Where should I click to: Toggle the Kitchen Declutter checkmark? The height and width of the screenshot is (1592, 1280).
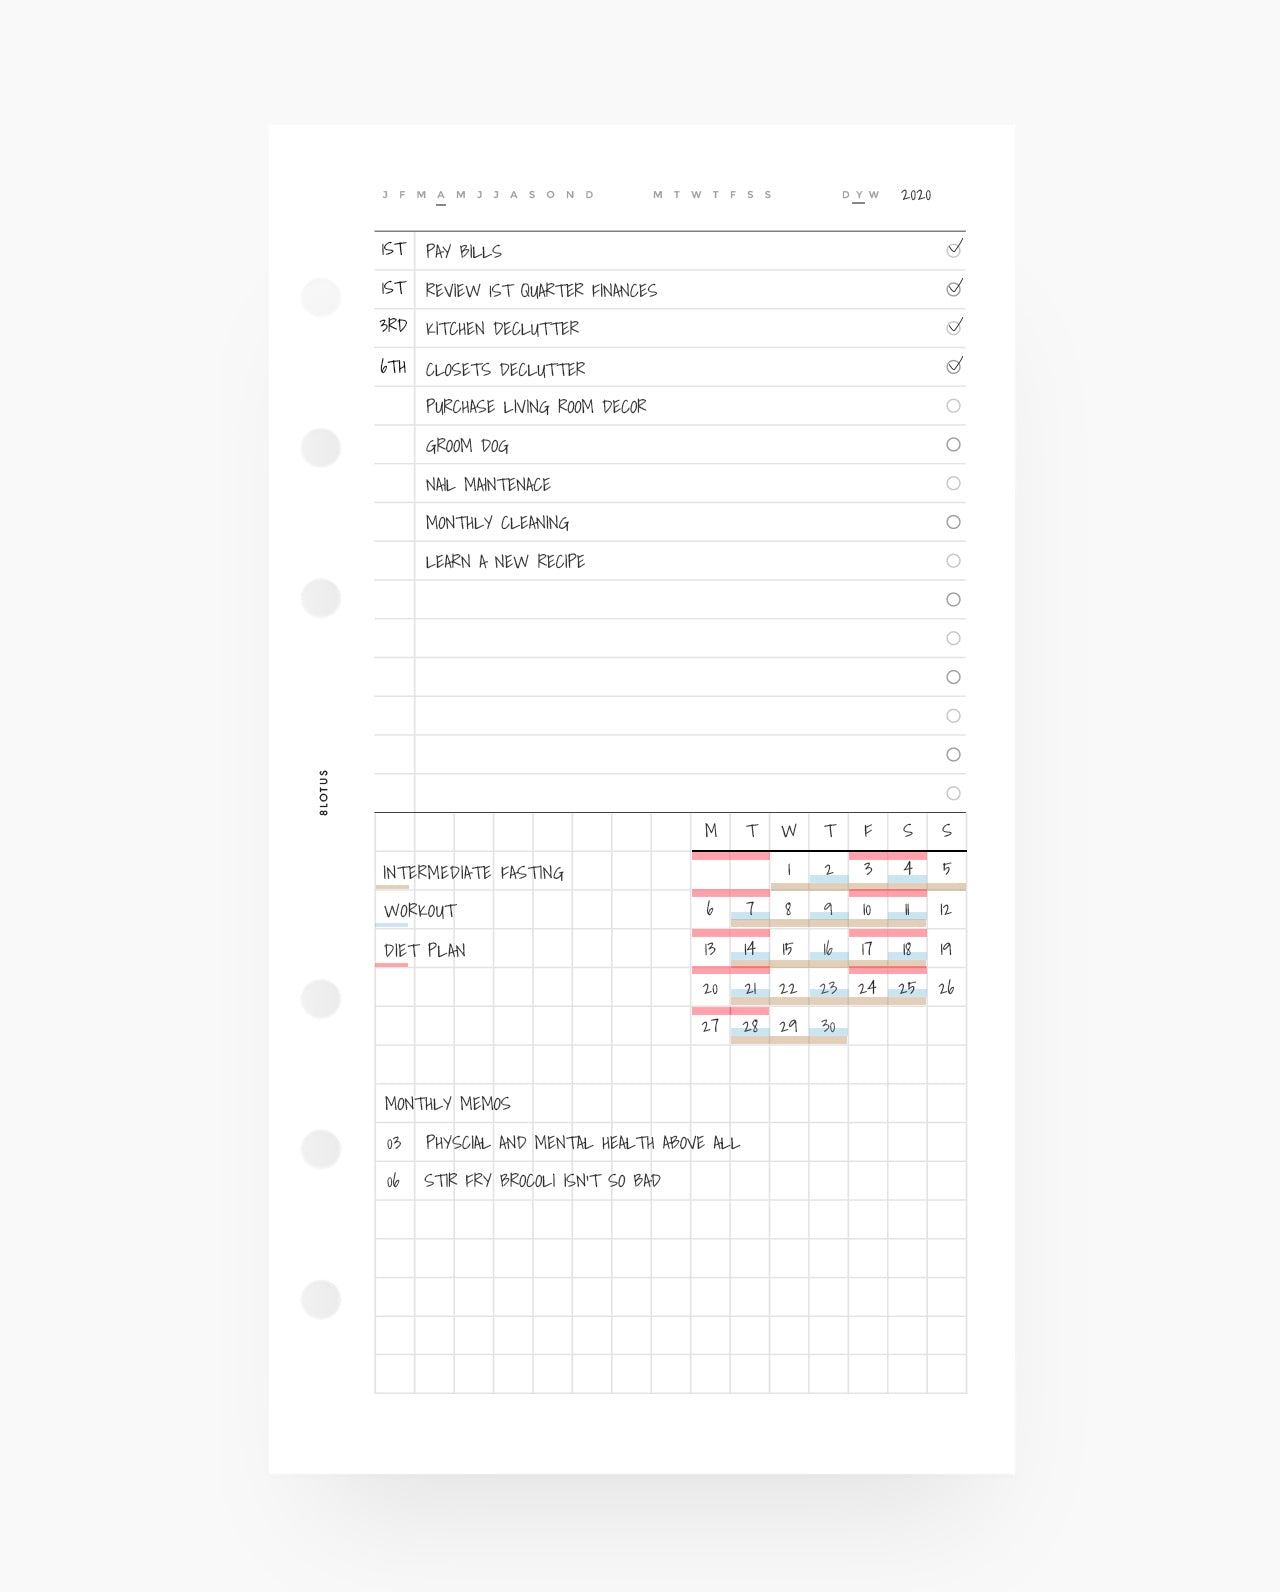[954, 327]
